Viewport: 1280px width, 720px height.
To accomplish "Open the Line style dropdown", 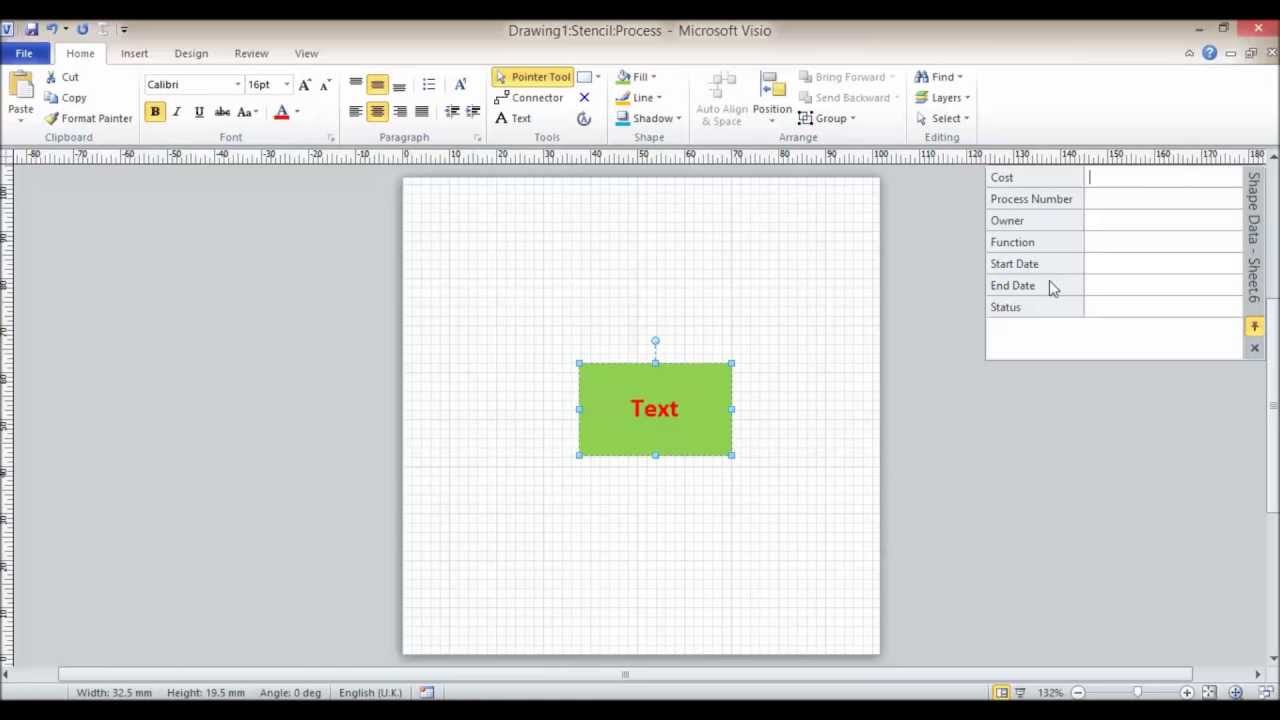I will (639, 98).
